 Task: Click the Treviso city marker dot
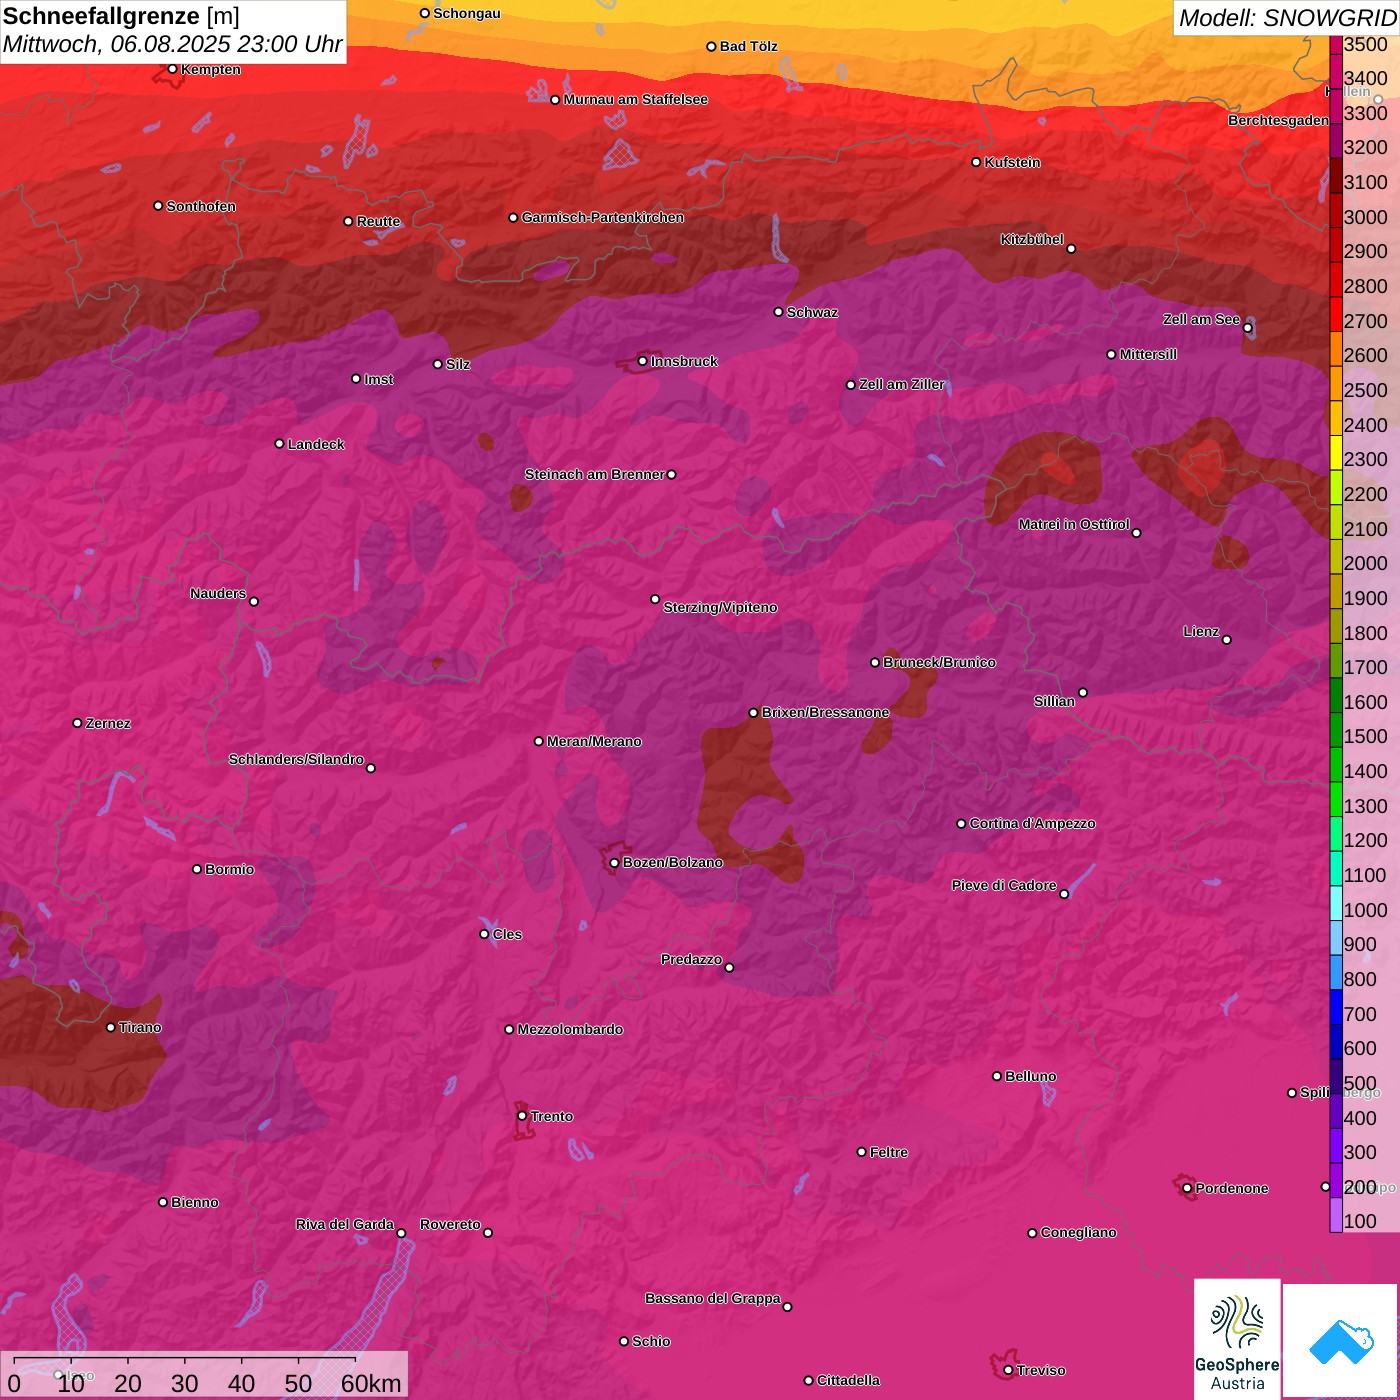pos(1008,1370)
